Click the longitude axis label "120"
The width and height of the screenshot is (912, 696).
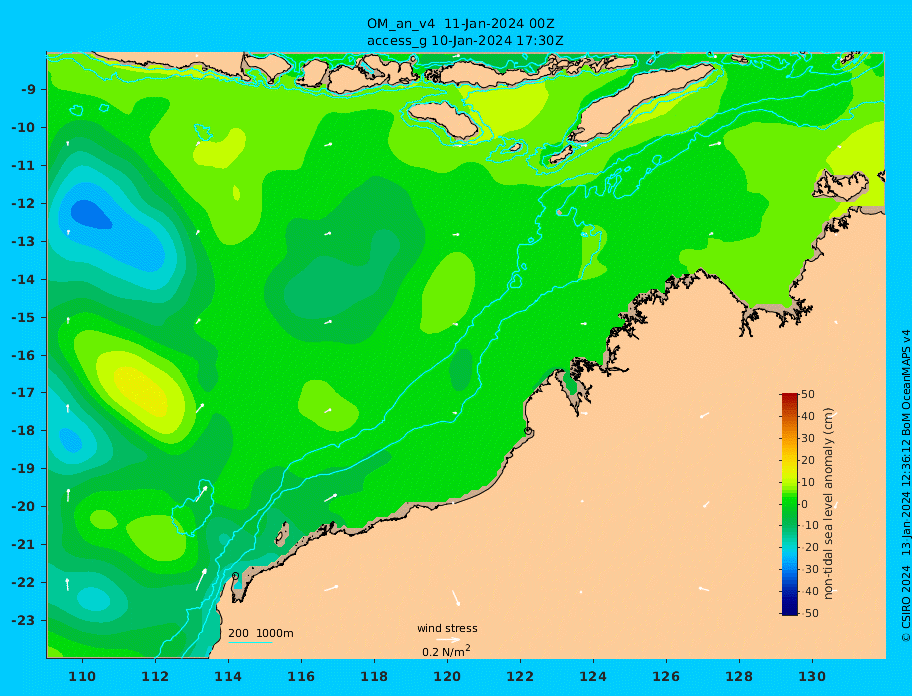447,676
